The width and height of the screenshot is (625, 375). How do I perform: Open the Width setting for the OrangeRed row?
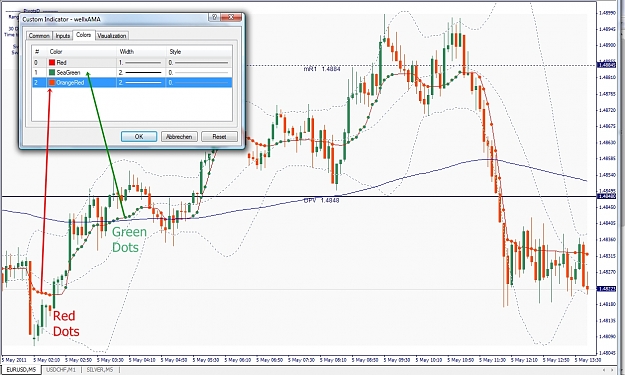141,82
